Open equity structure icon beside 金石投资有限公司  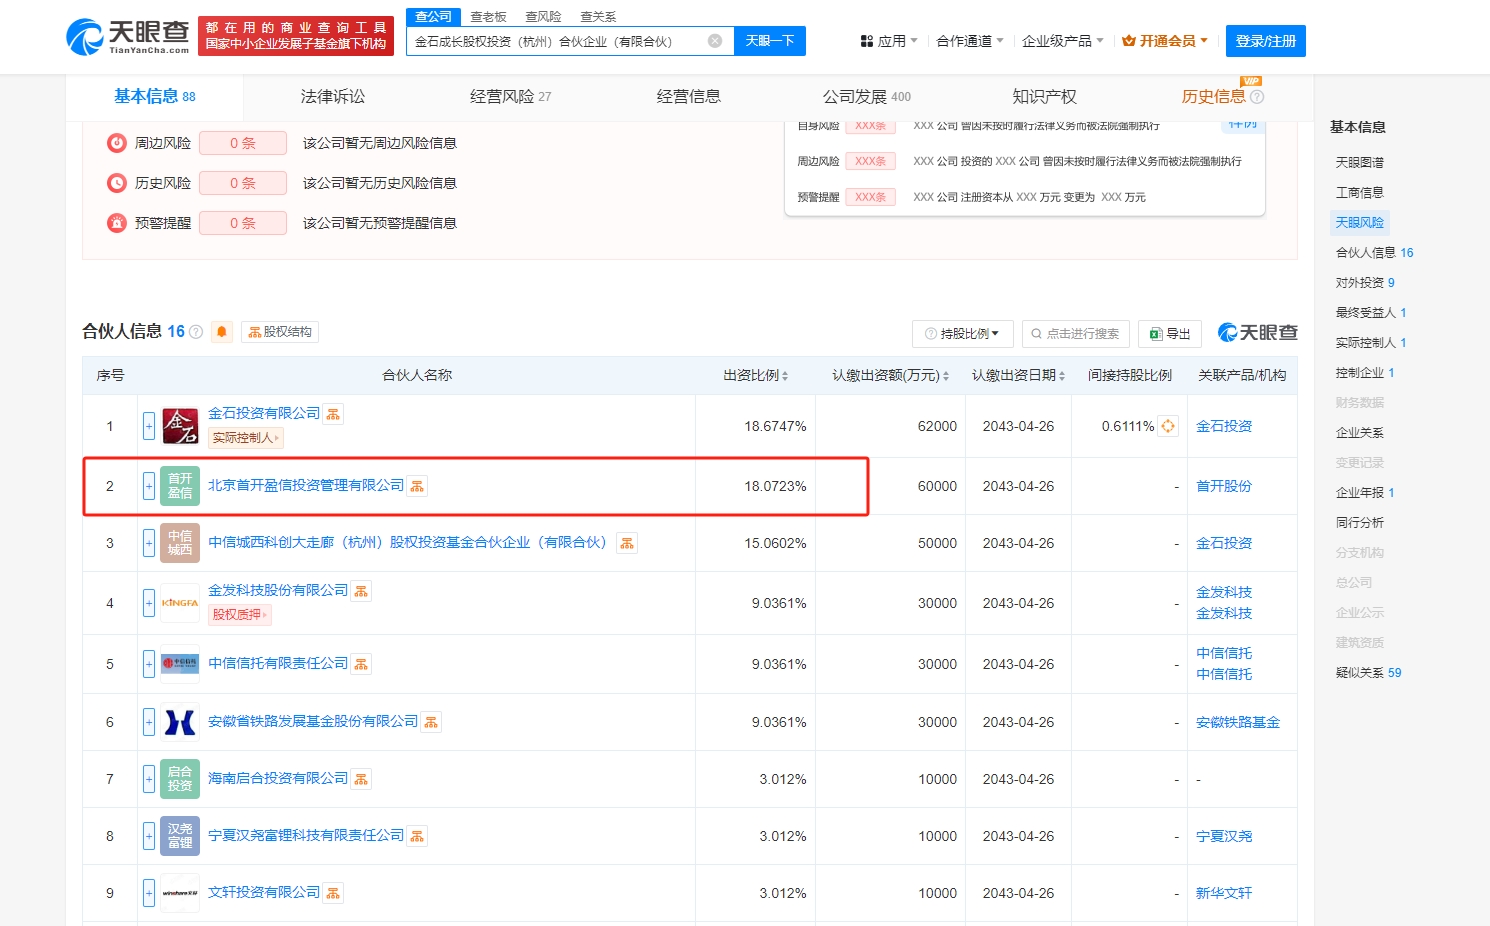333,414
